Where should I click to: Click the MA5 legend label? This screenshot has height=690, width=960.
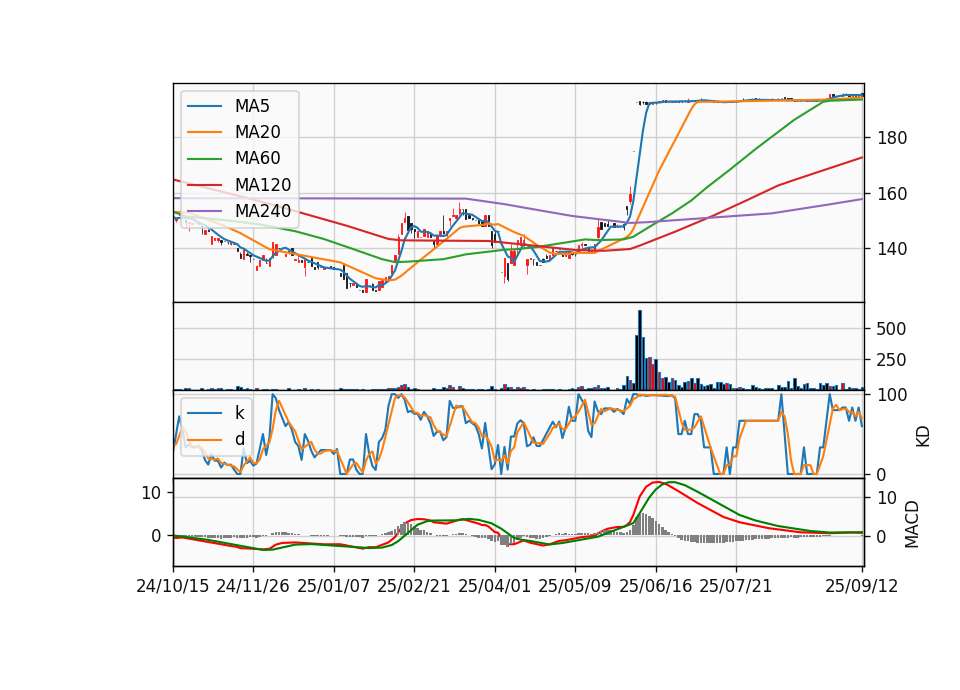(252, 106)
